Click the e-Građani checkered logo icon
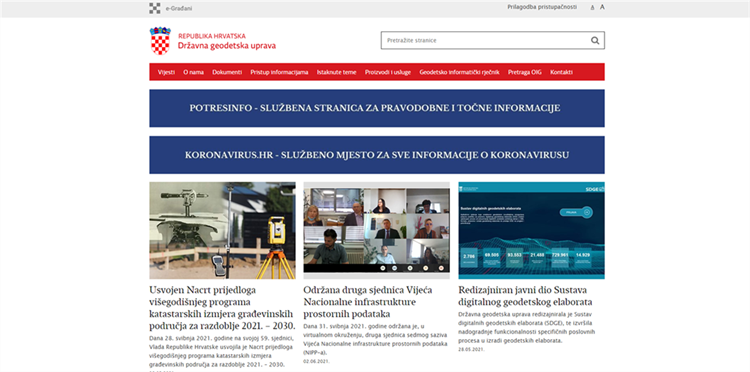750x372 pixels. coord(154,8)
